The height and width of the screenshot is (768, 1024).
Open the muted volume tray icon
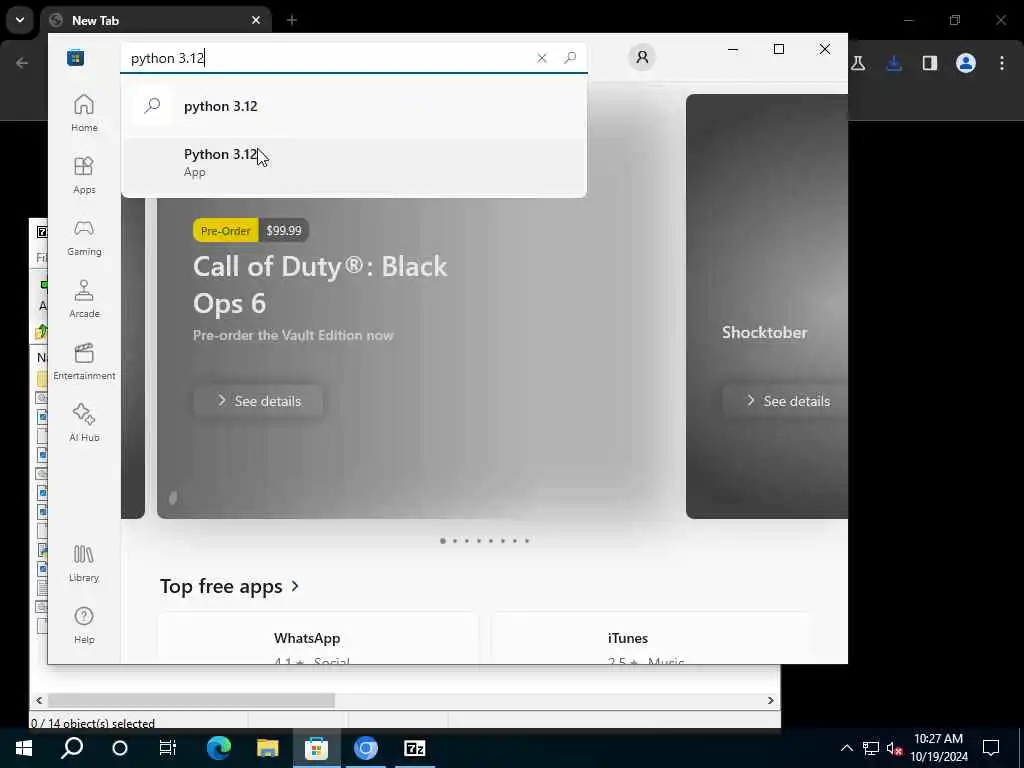coord(895,748)
